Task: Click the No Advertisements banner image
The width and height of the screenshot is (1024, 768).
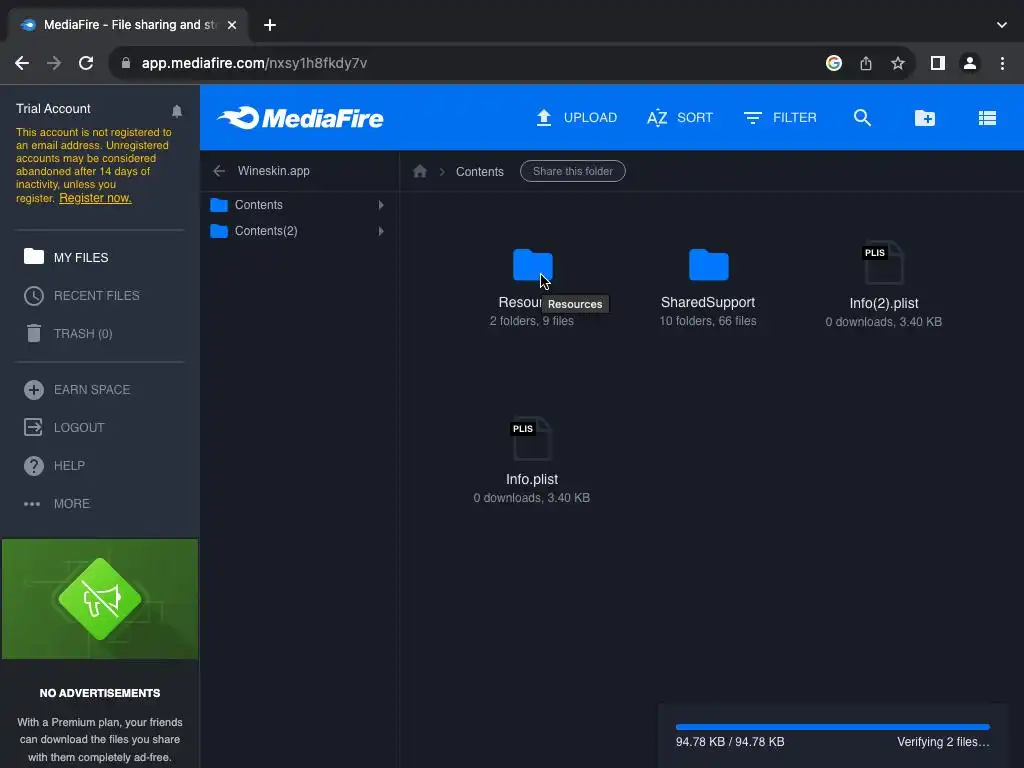Action: pos(100,599)
